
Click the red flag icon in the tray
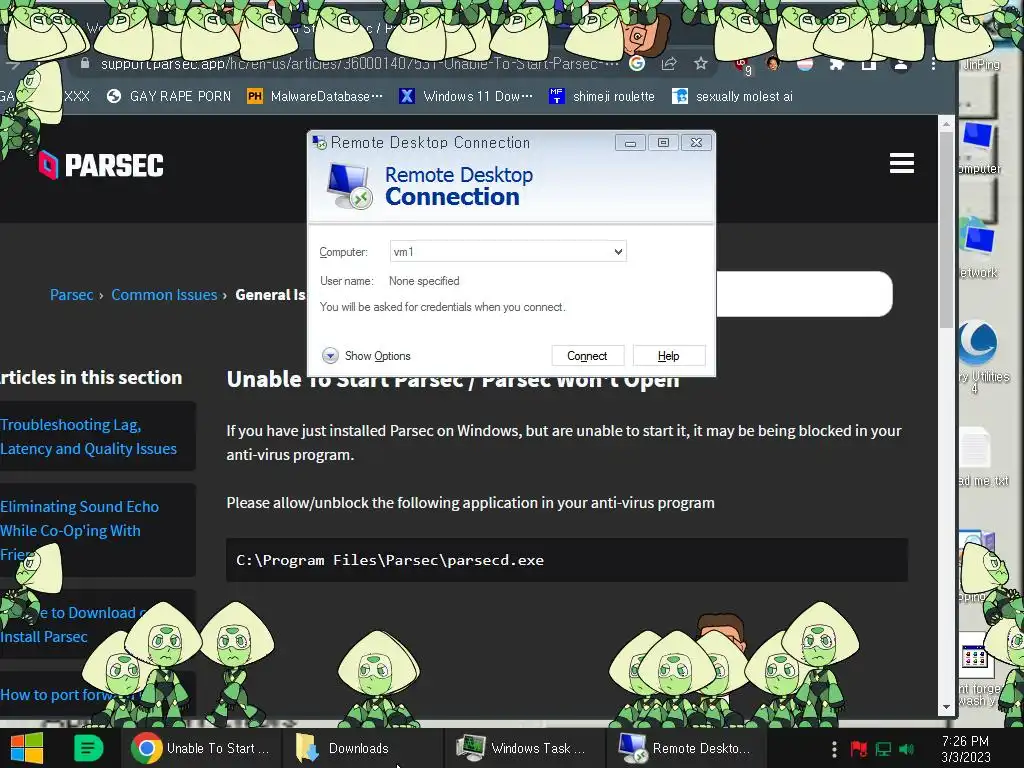pos(858,748)
